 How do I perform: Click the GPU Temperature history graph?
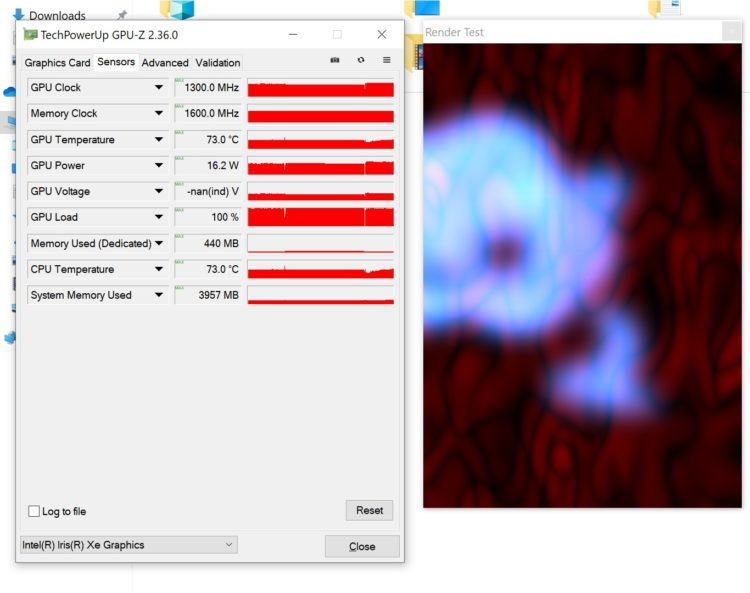coord(320,140)
